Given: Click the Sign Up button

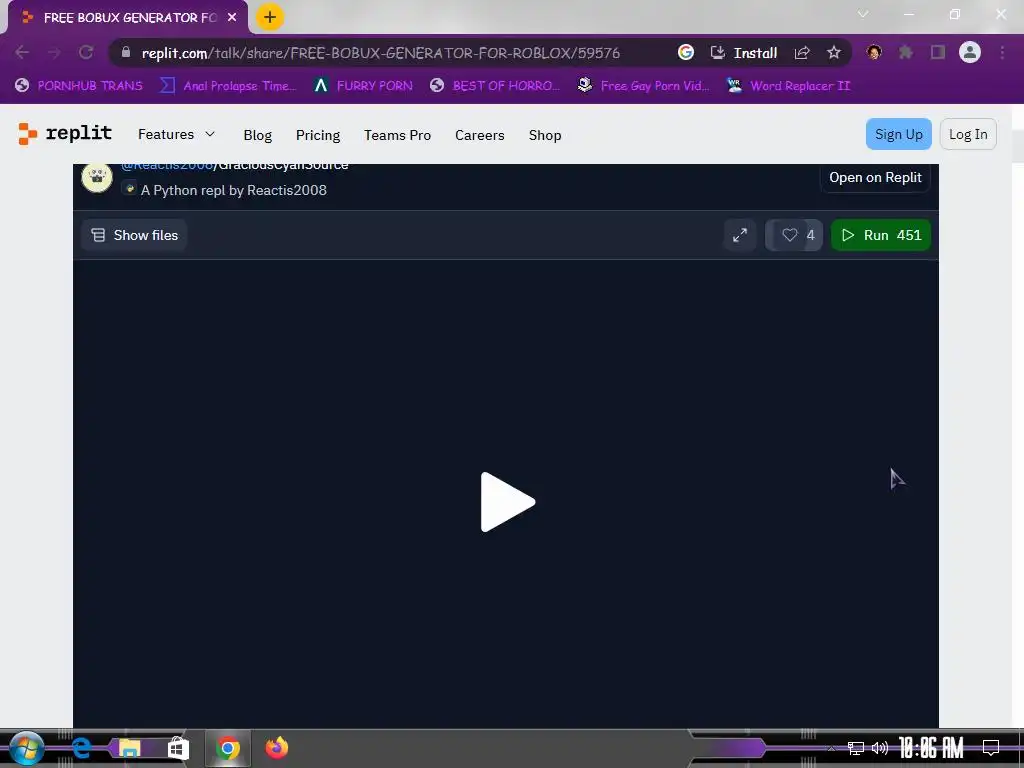Looking at the screenshot, I should 899,134.
